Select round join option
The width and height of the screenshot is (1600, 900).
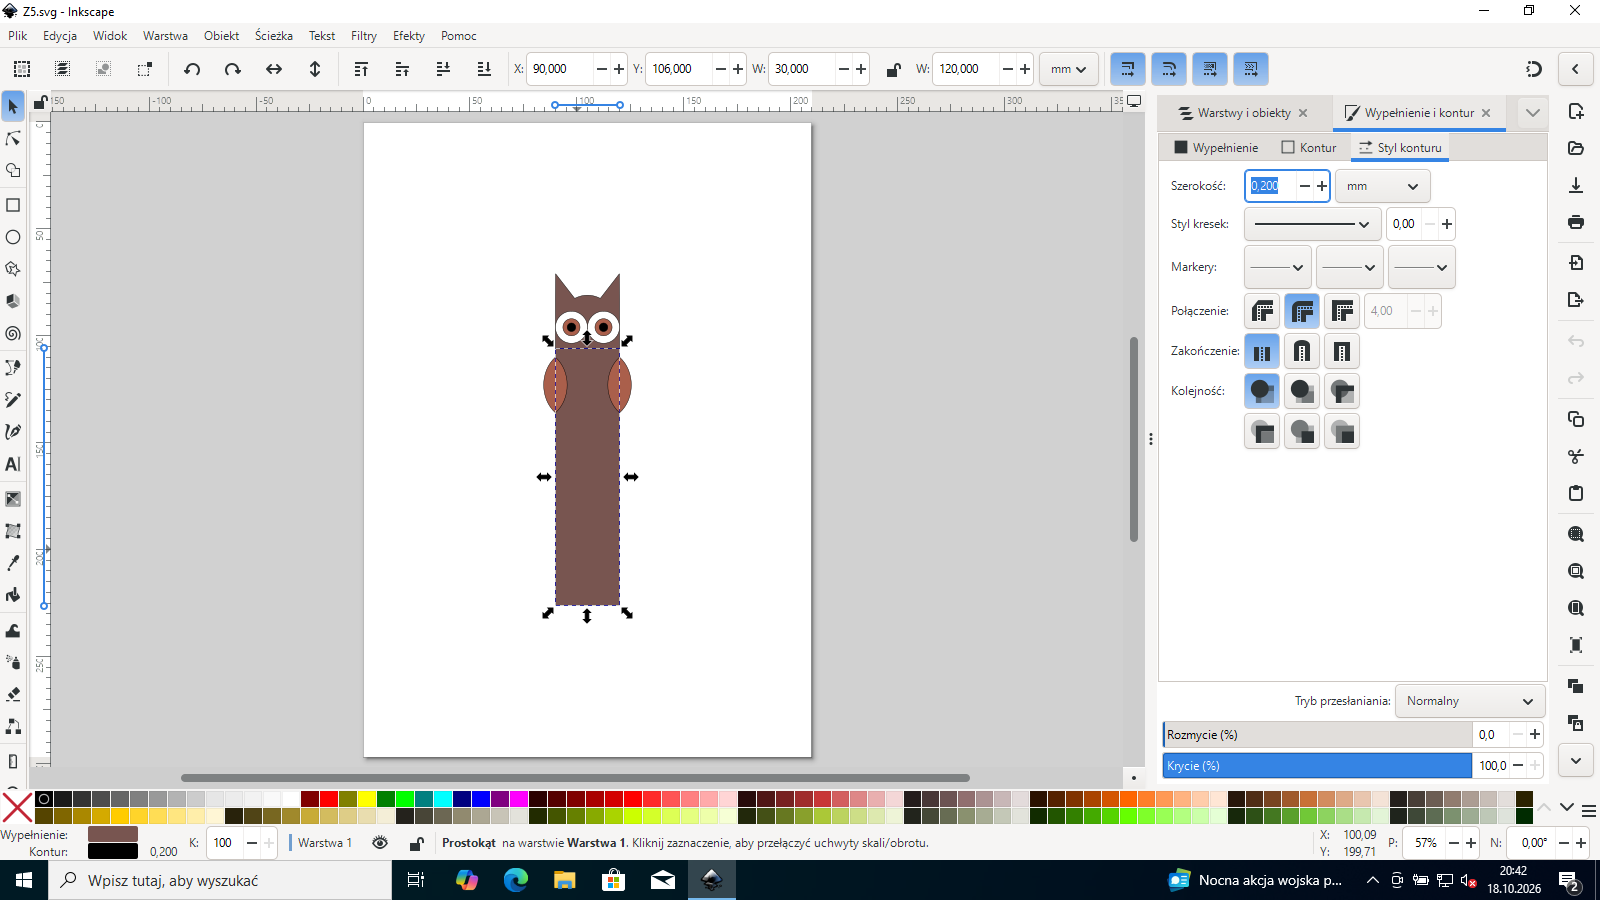(1302, 311)
